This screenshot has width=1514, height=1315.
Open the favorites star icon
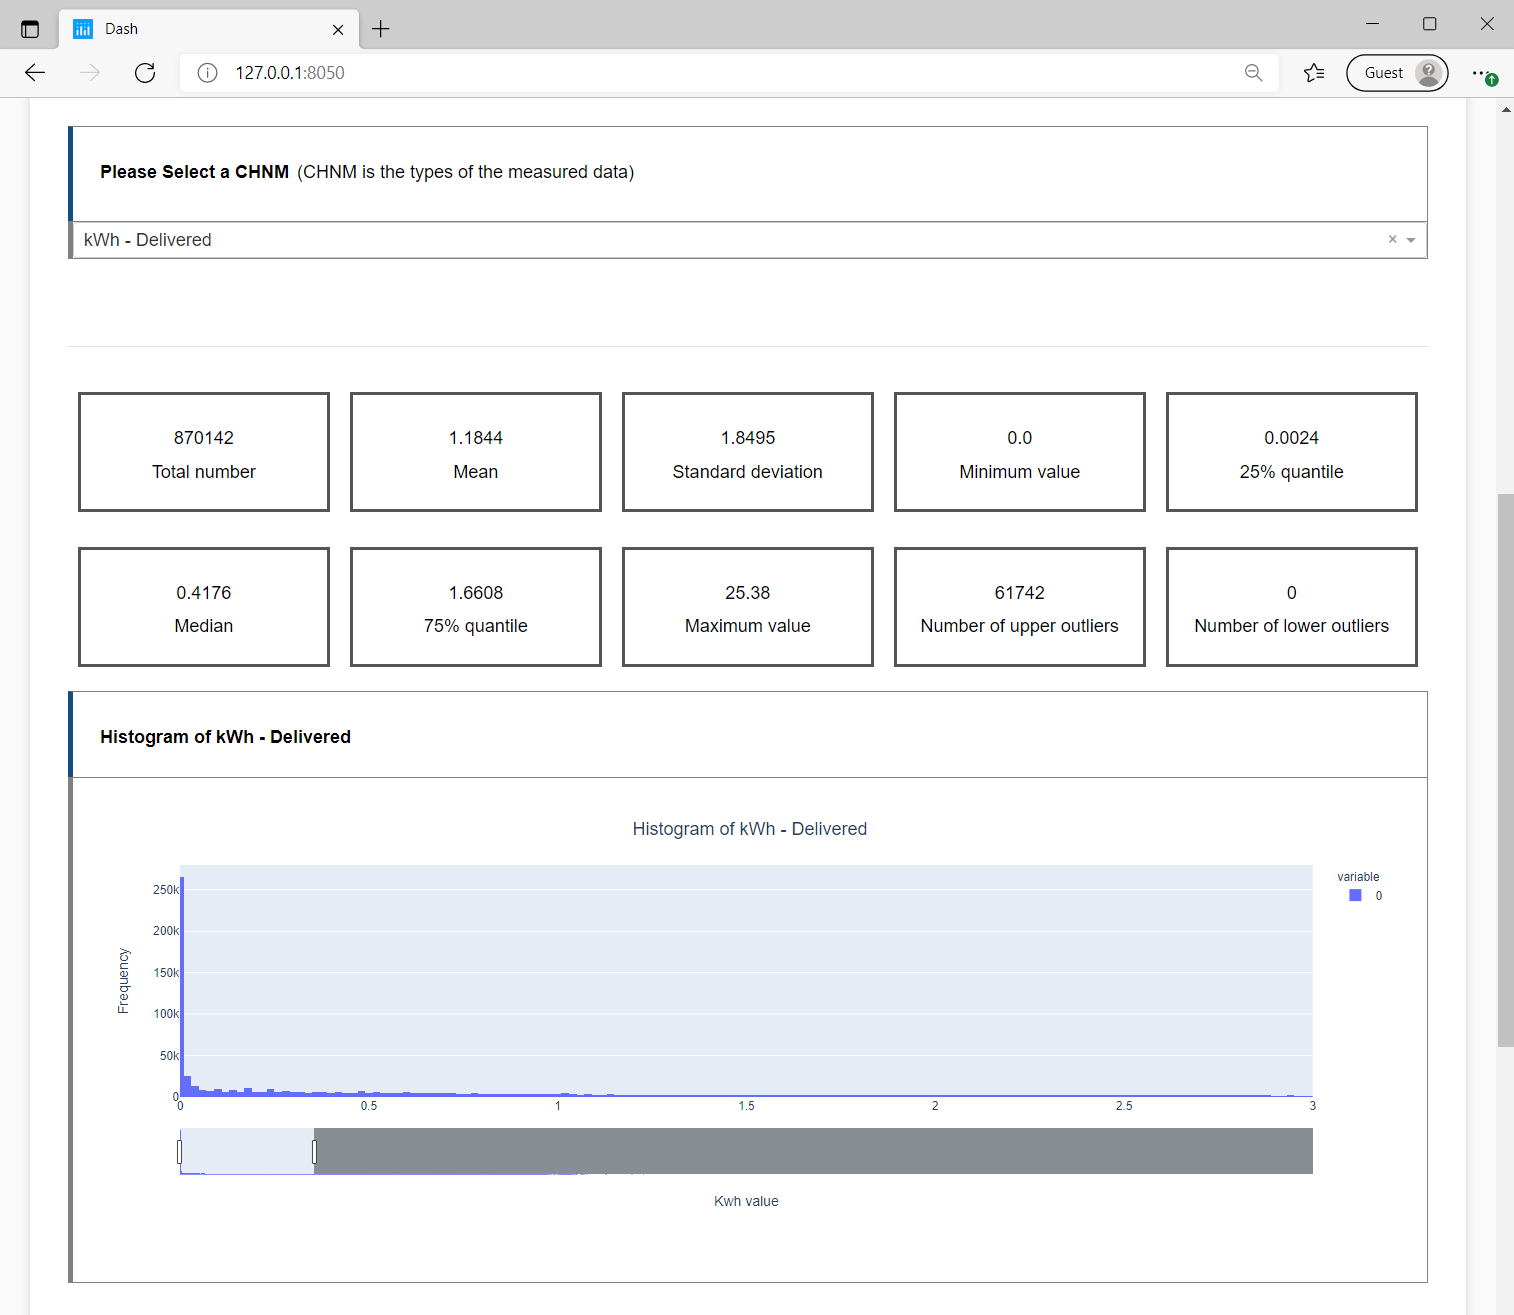click(1314, 72)
